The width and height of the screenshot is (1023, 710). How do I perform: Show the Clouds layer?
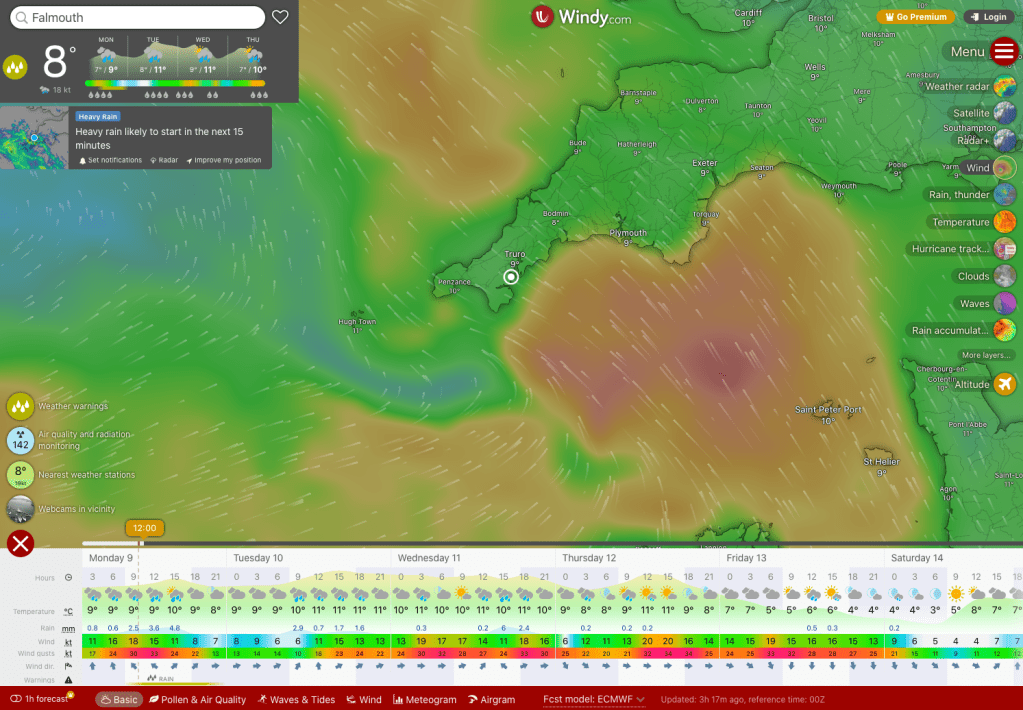pyautogui.click(x=1004, y=277)
